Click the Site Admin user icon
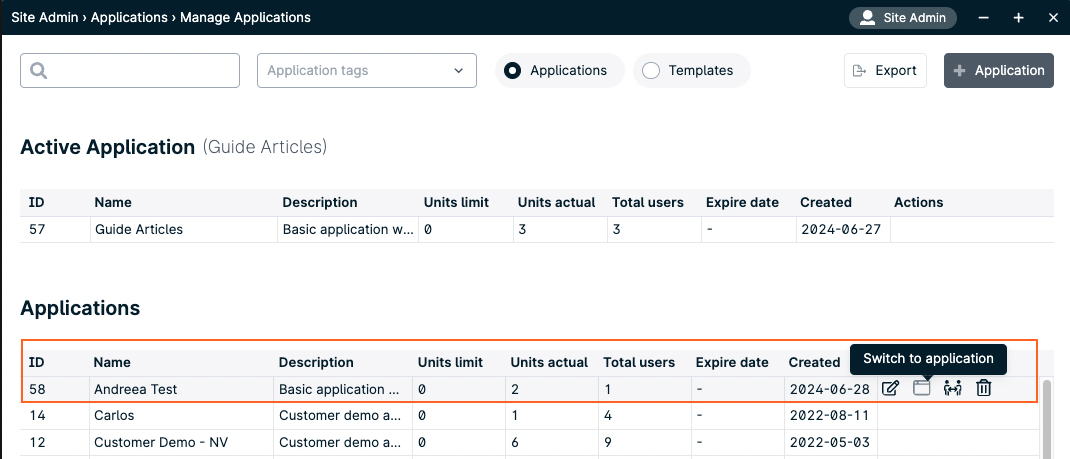The image size is (1070, 459). pos(867,18)
